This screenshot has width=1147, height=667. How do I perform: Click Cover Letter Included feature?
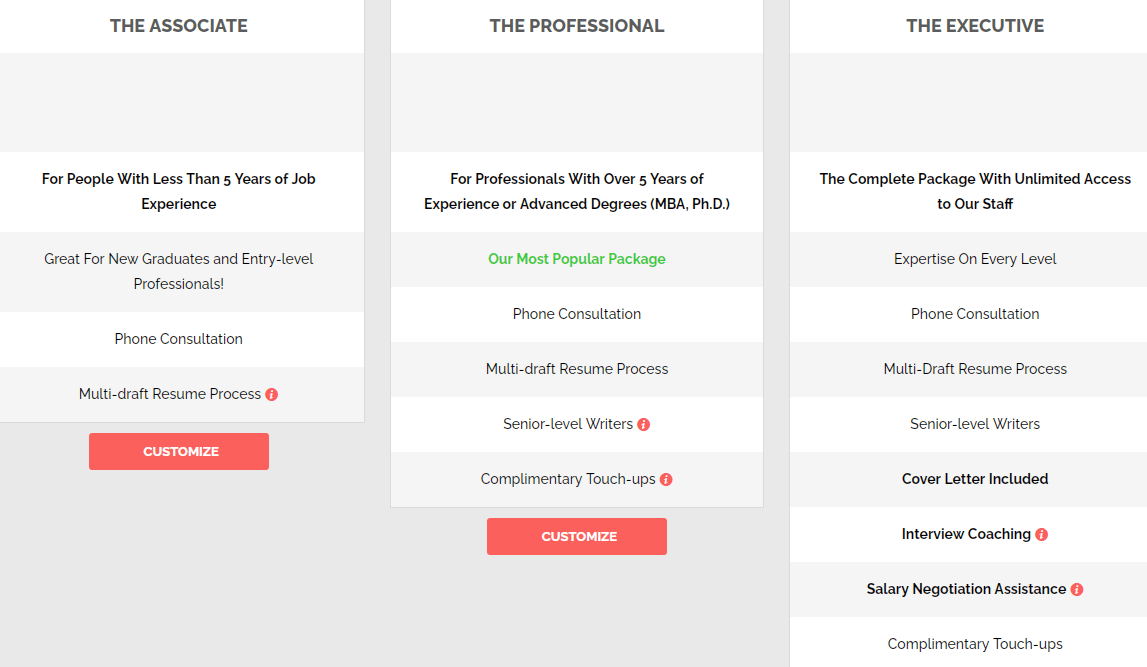[975, 479]
